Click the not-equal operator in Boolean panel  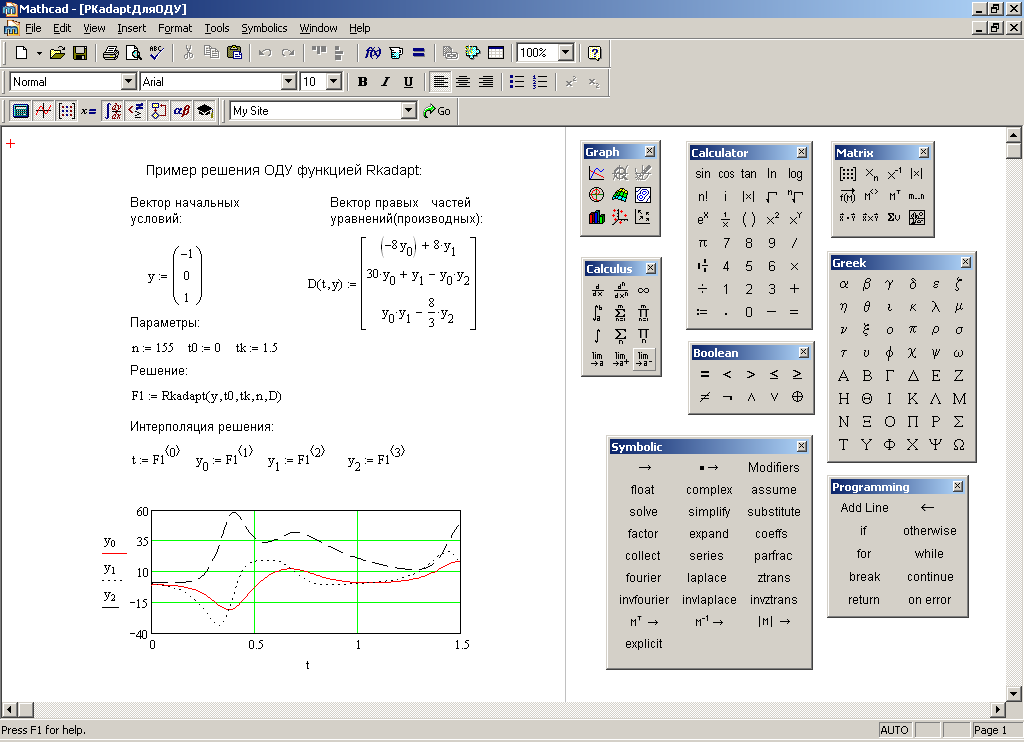coord(704,396)
